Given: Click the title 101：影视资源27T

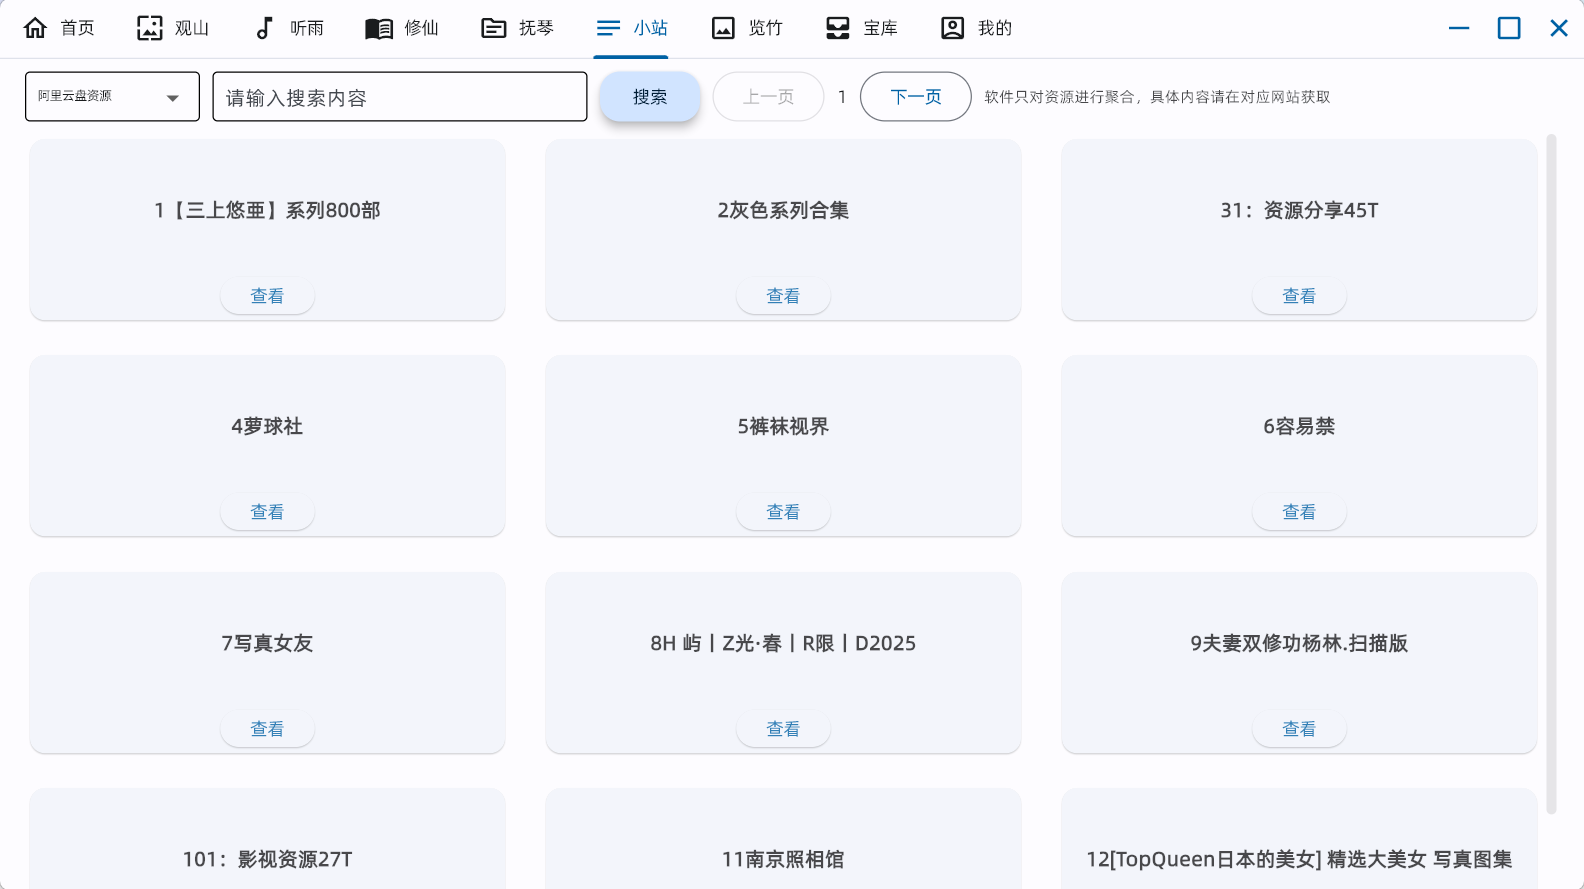Looking at the screenshot, I should 267,859.
